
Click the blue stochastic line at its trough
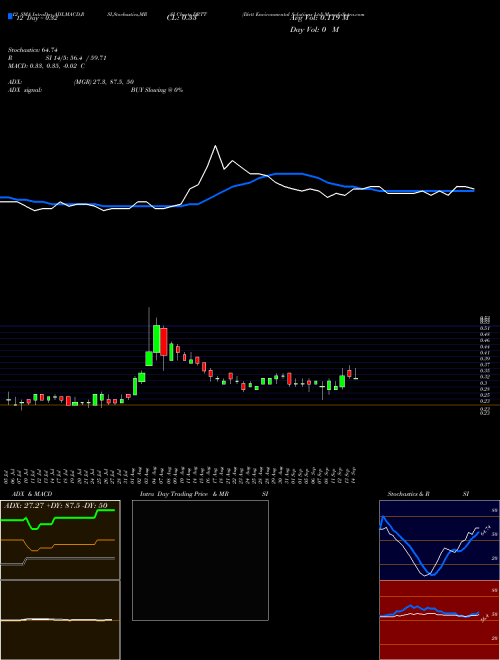coord(432,574)
